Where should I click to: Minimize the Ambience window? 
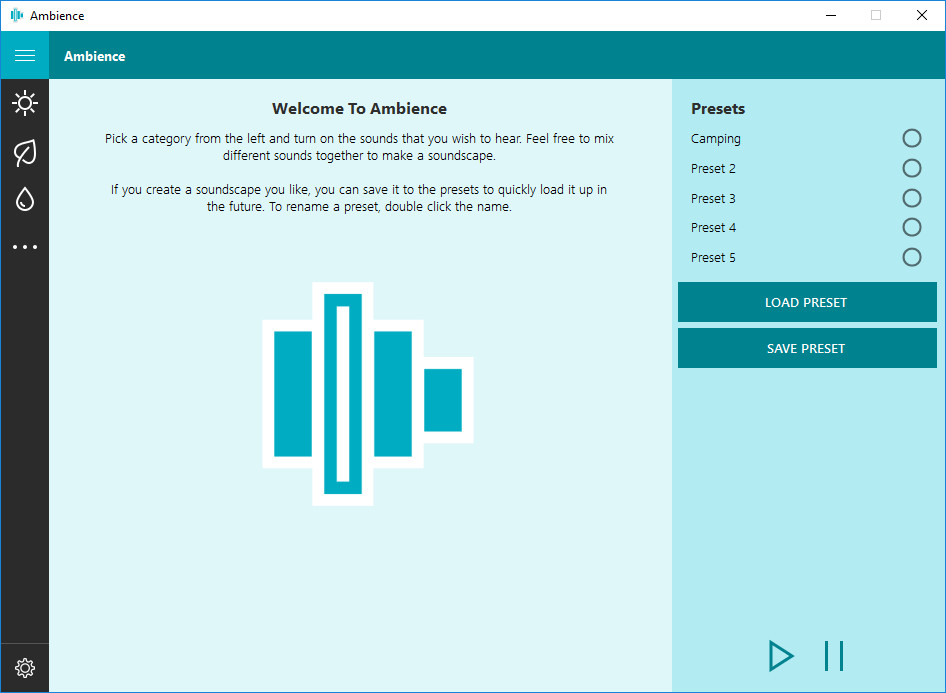(x=831, y=15)
